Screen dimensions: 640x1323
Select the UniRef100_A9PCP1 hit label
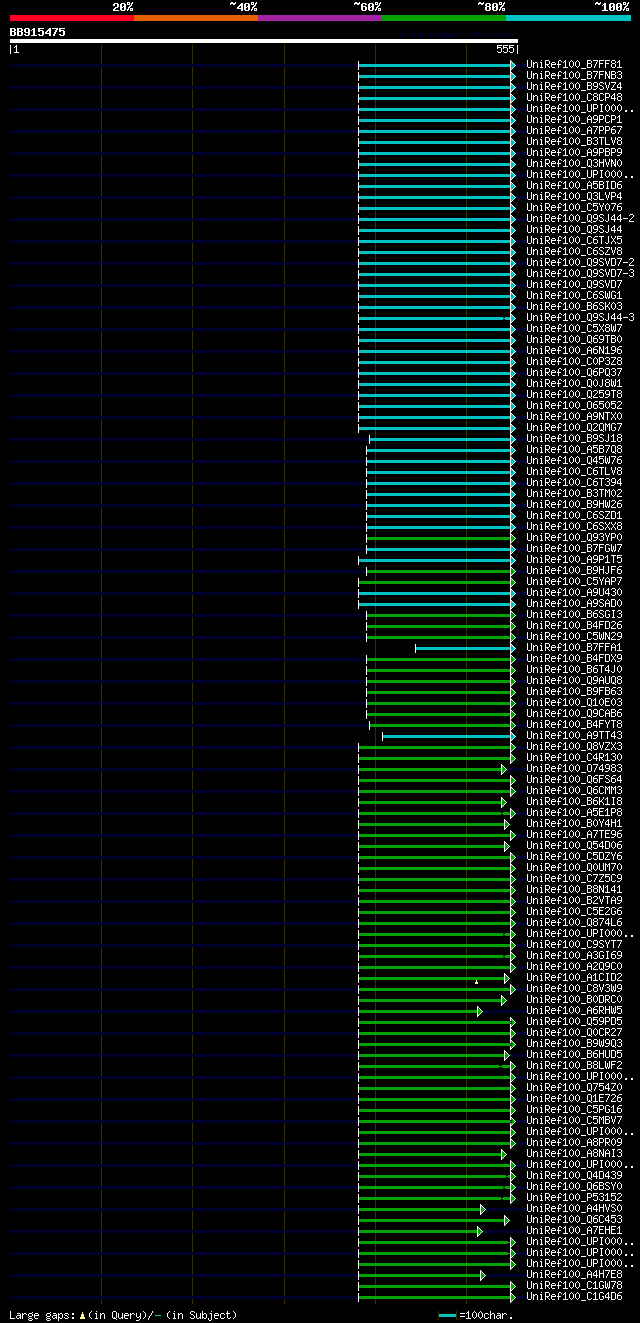coord(574,119)
